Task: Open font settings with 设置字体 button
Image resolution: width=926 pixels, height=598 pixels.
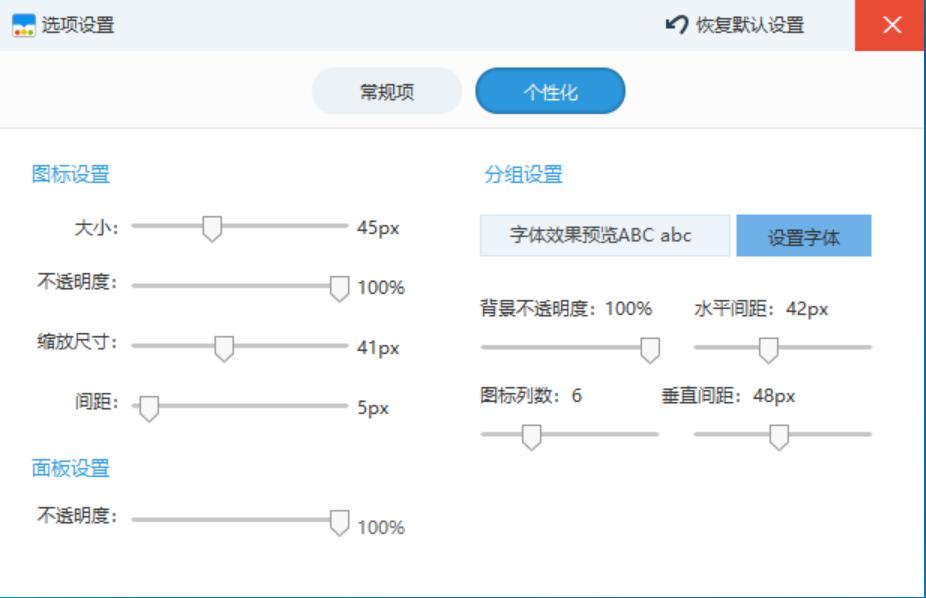Action: click(x=803, y=236)
